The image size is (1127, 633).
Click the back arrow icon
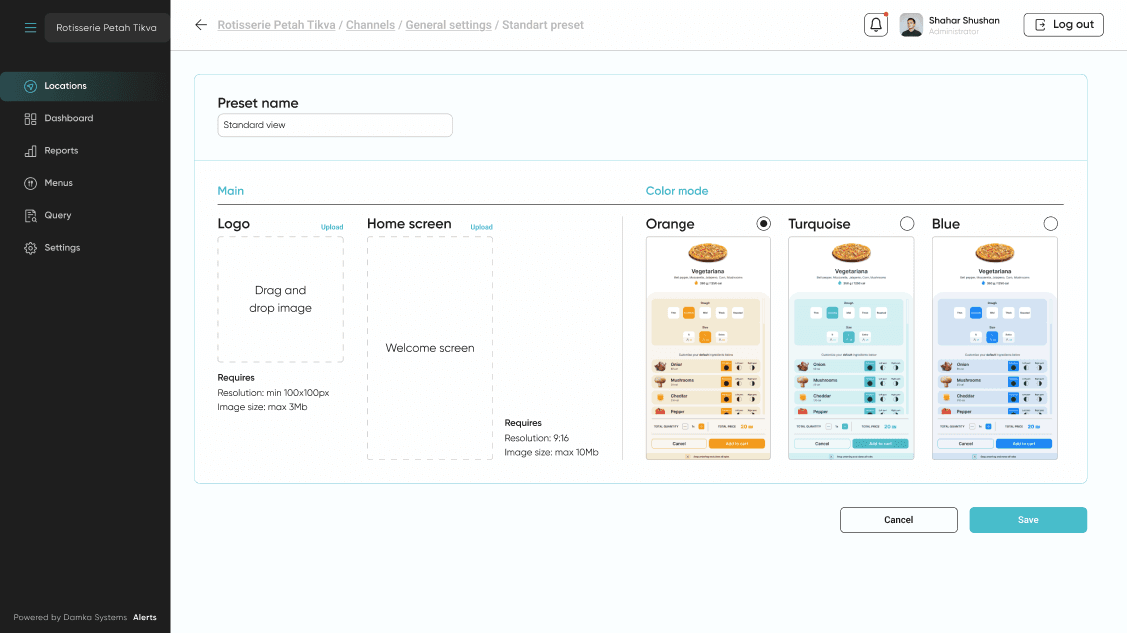[201, 24]
